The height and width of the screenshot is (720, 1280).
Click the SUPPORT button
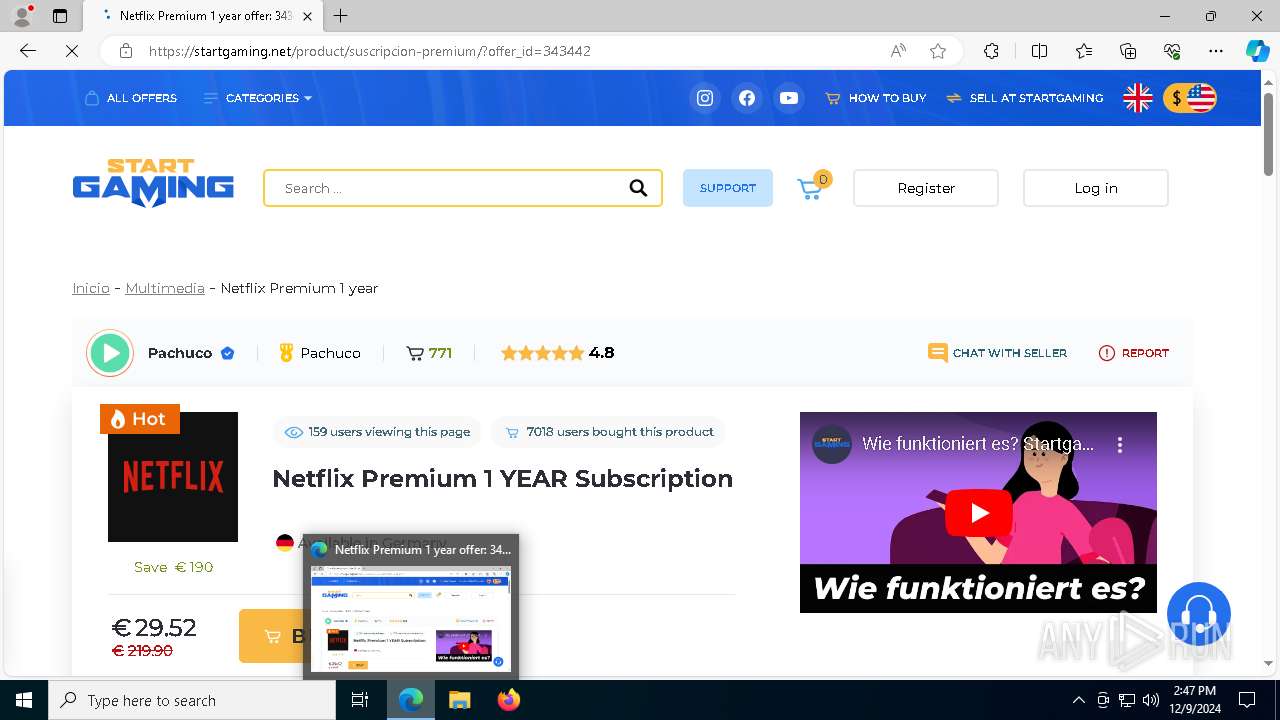coord(728,188)
